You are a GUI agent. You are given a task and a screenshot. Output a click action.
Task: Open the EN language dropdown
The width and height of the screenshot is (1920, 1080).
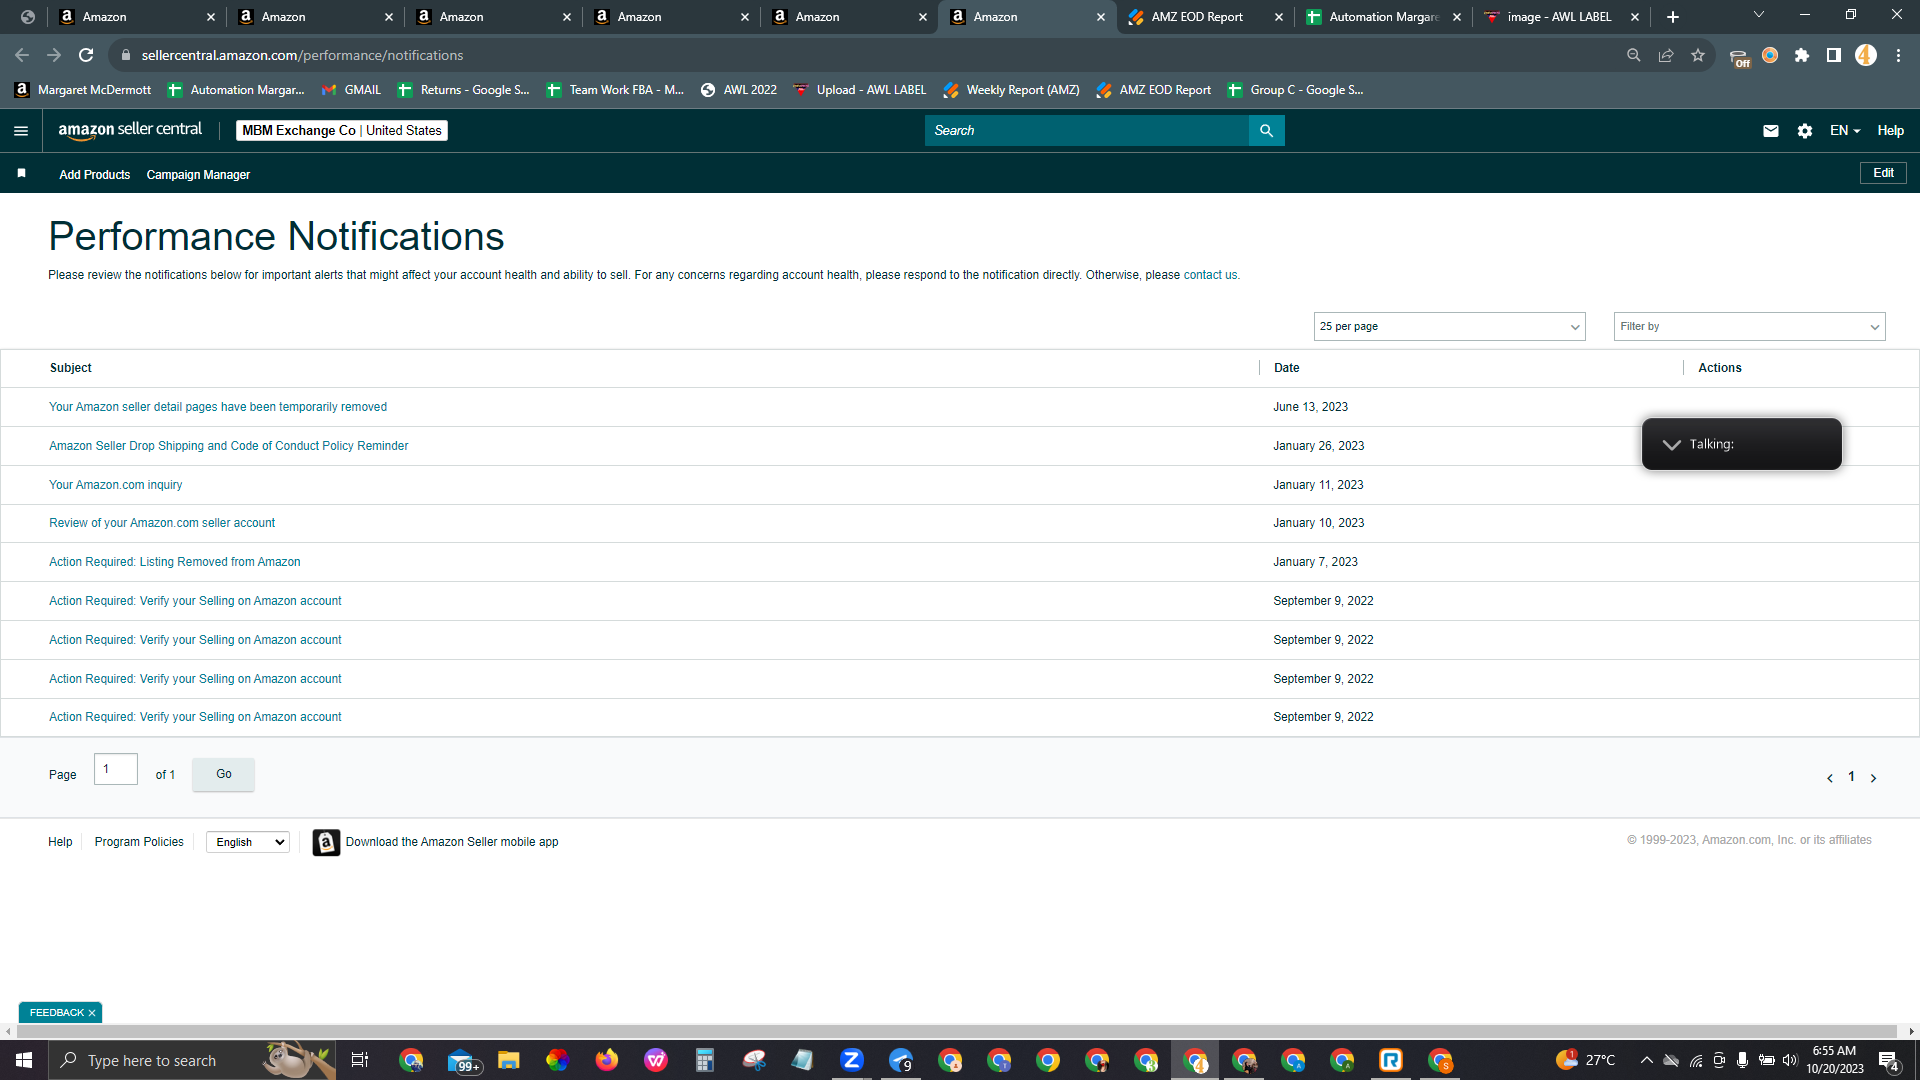(x=1845, y=131)
